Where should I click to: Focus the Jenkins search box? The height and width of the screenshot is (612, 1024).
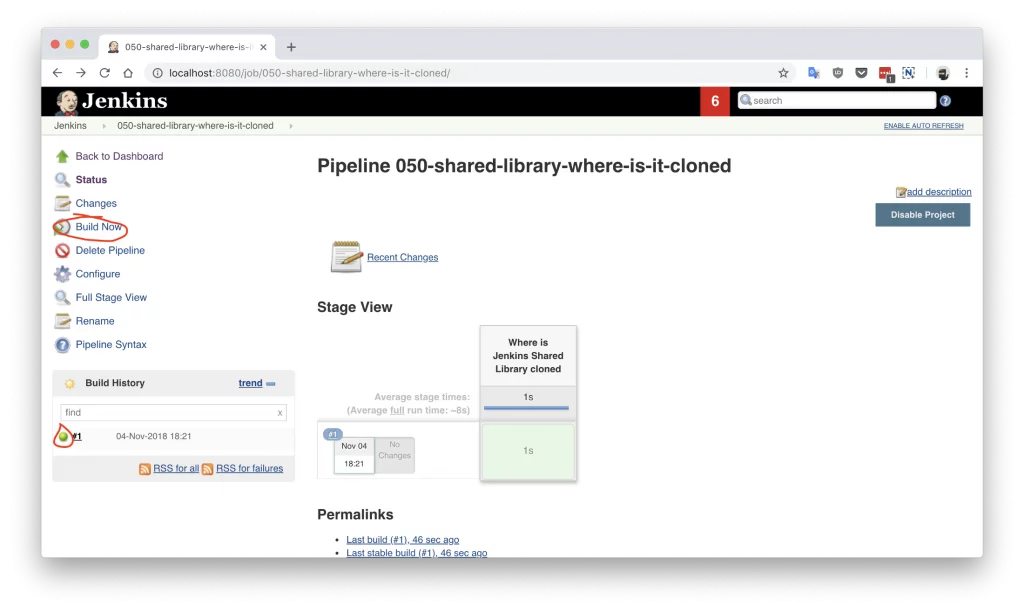(837, 101)
